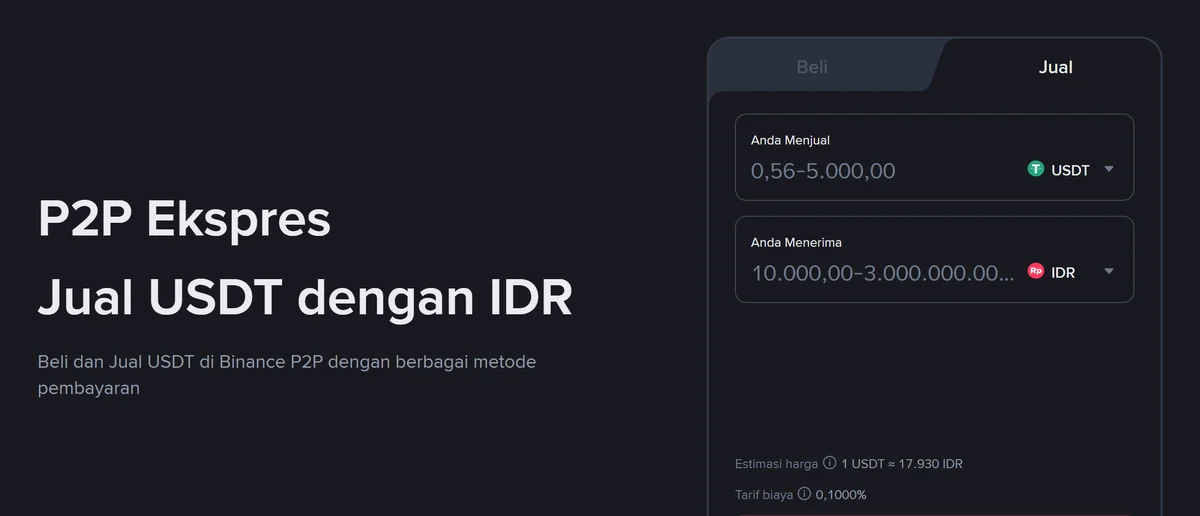1200x516 pixels.
Task: Click the info icon next to Tarif biaya
Action: click(x=804, y=494)
